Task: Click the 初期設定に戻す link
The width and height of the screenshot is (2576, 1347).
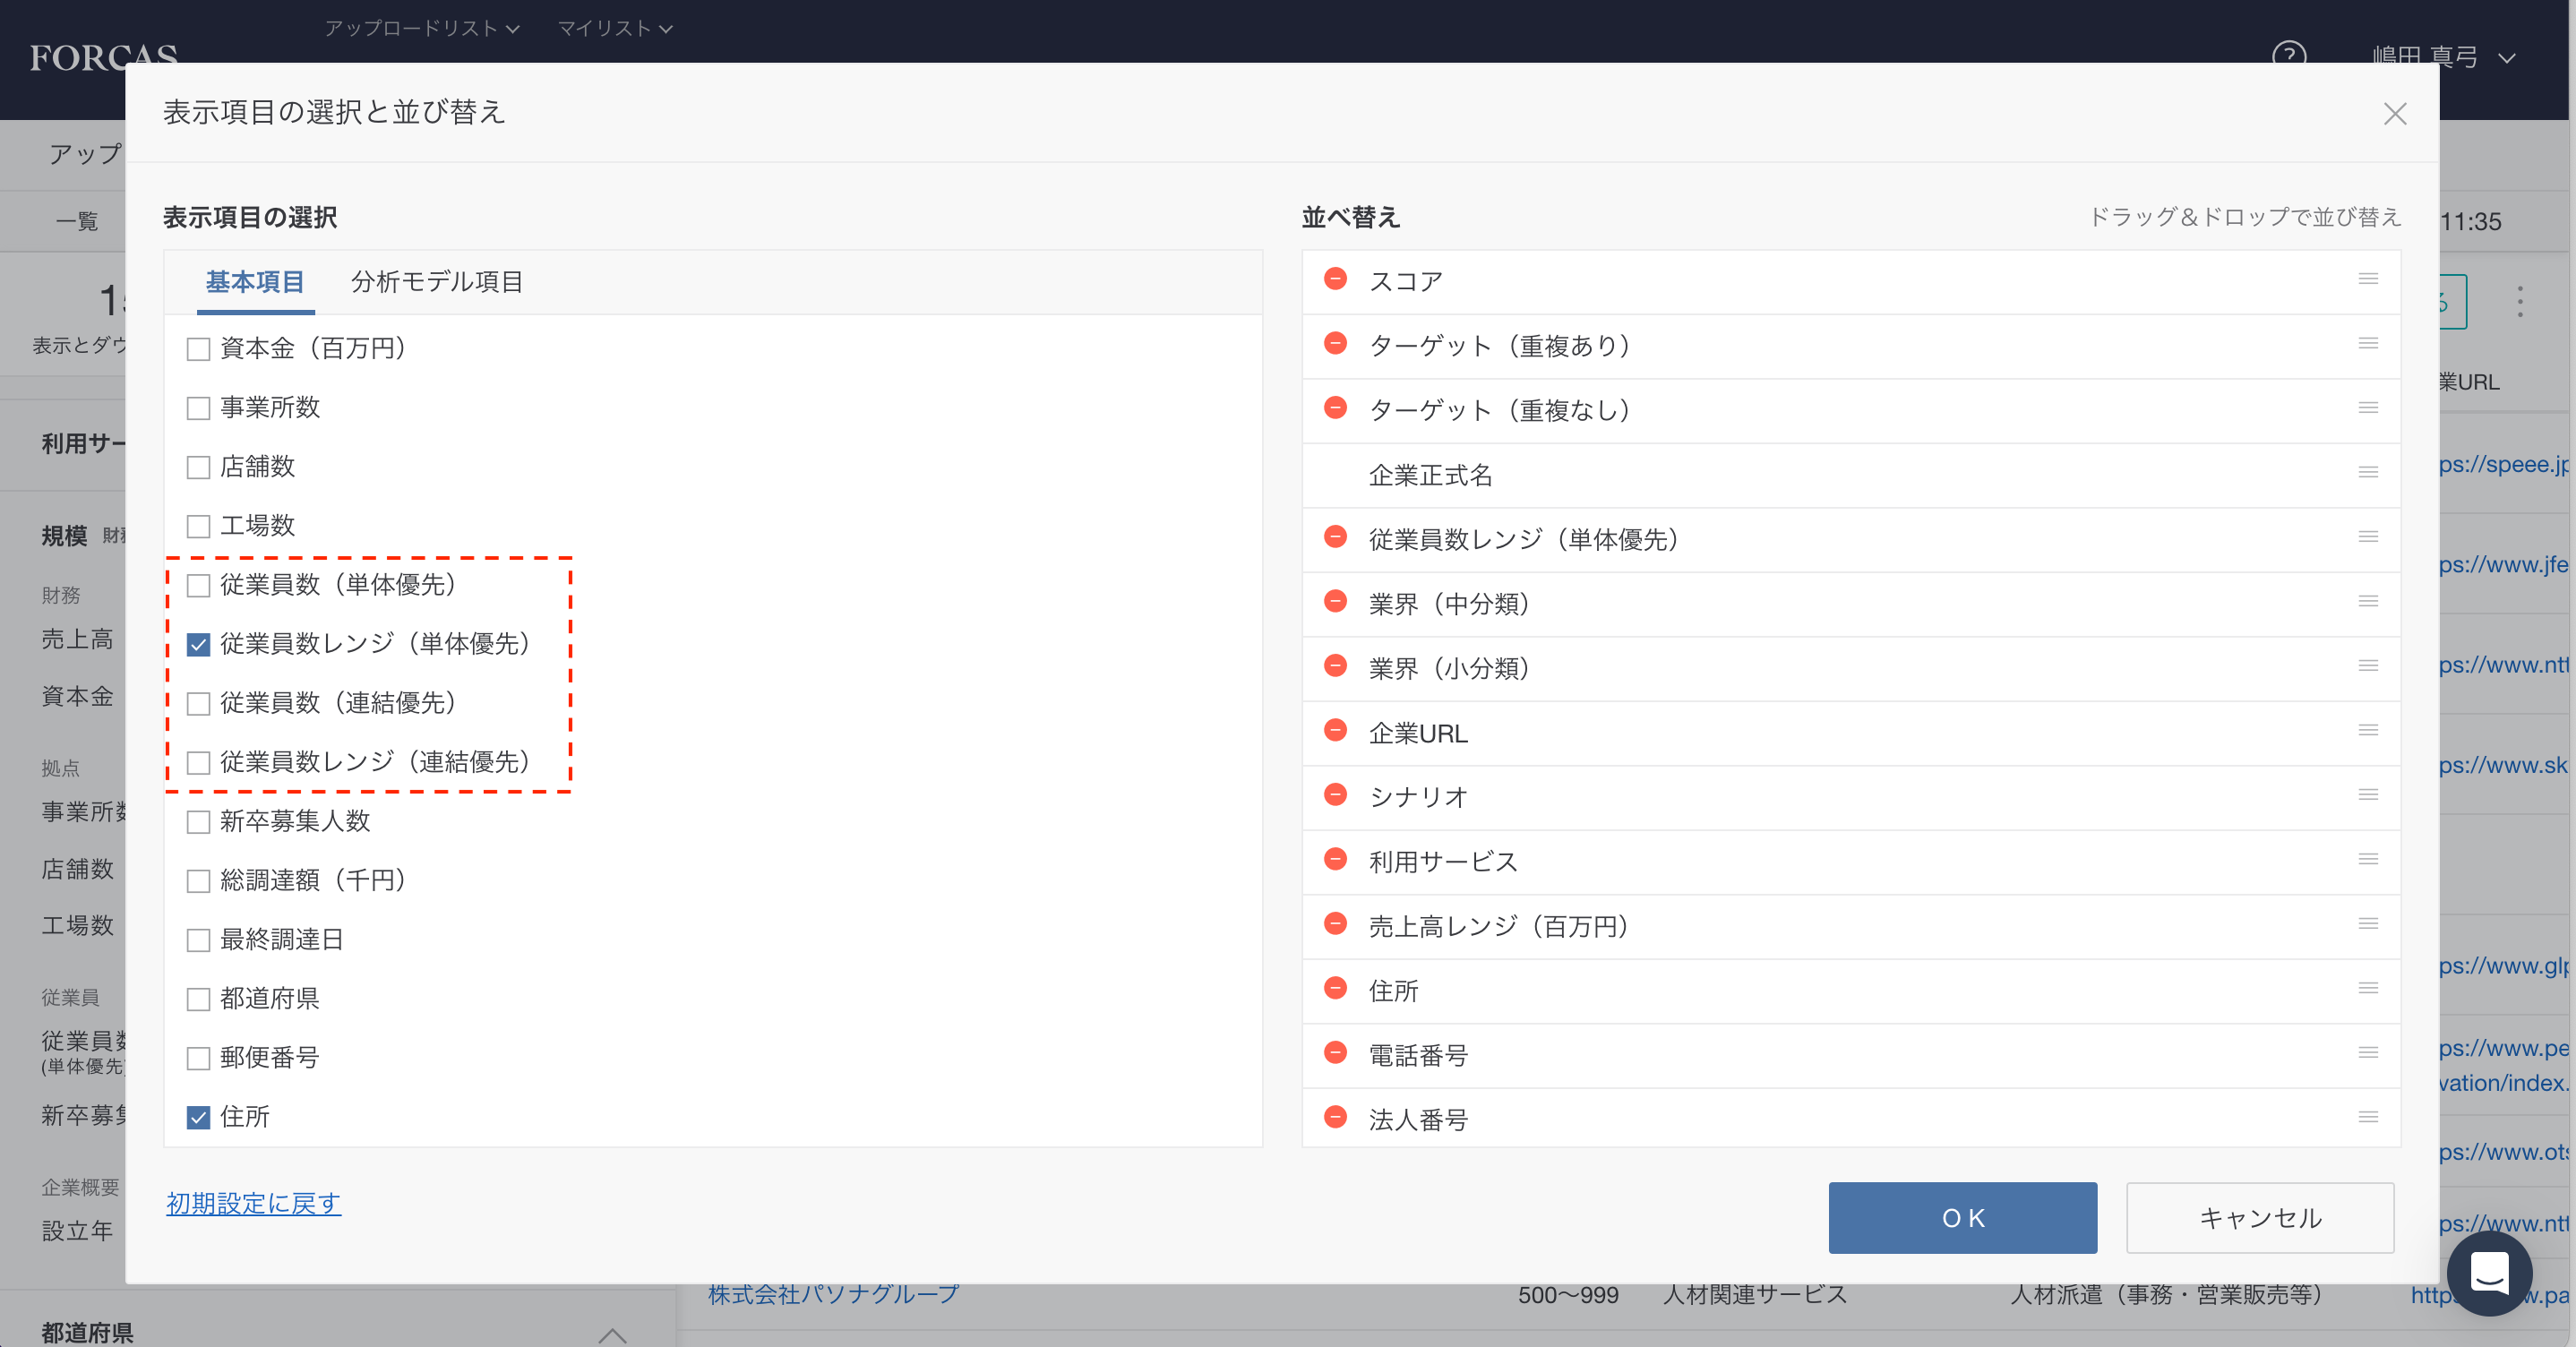Action: click(x=253, y=1203)
